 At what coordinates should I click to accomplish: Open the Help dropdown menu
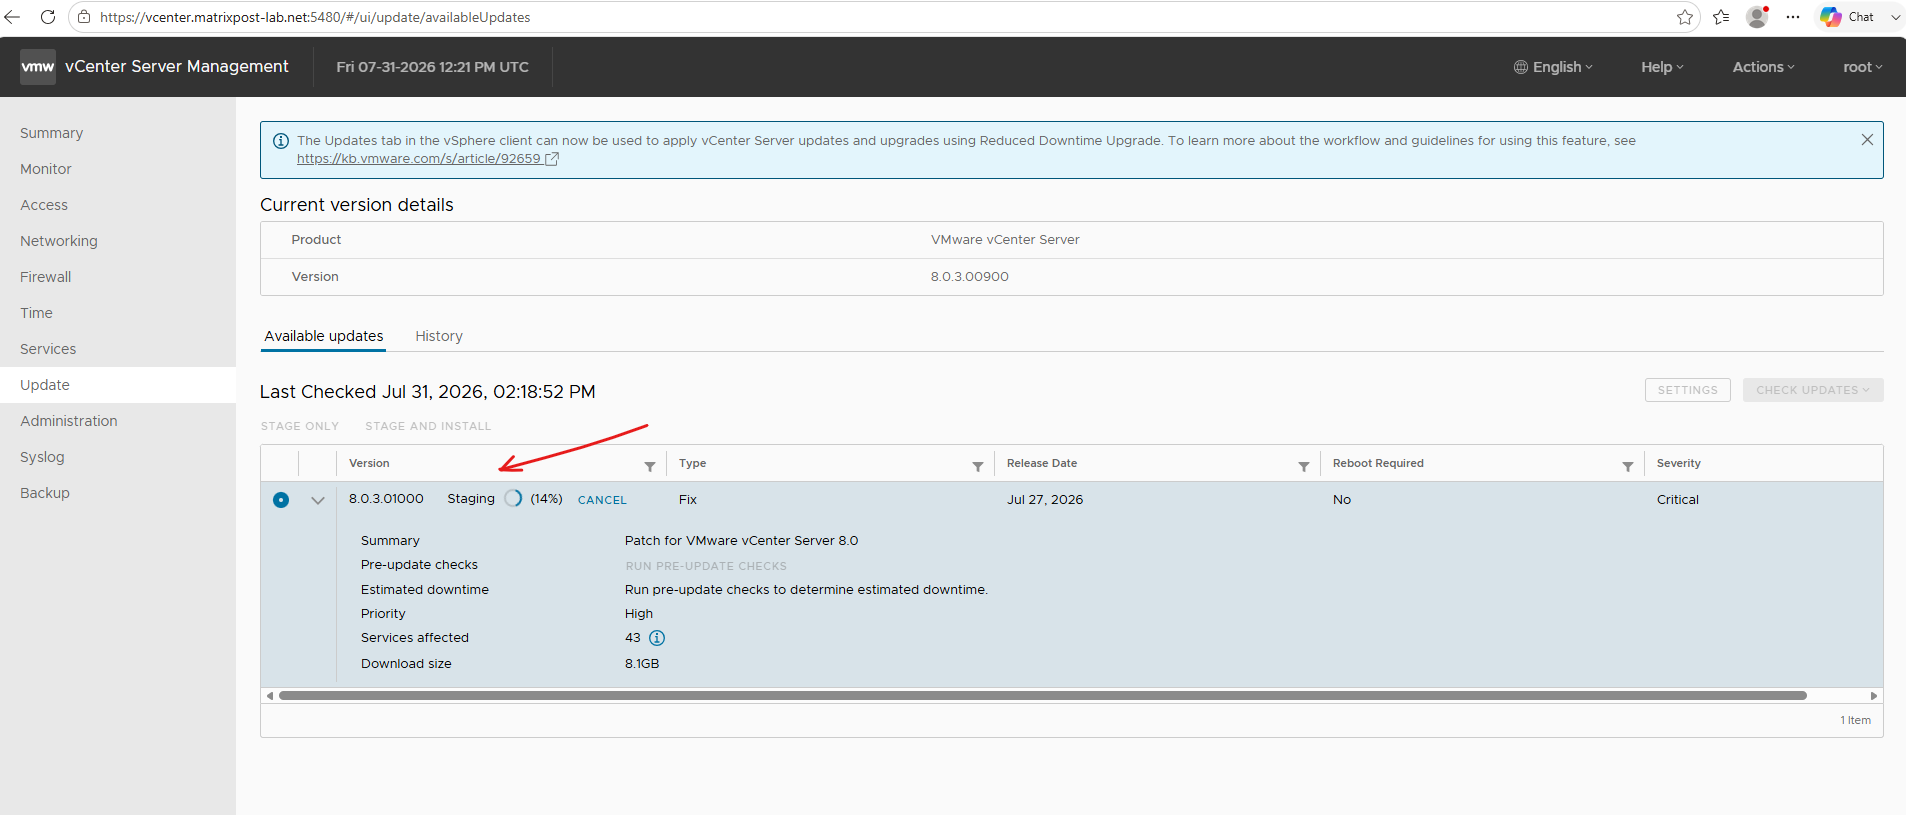click(x=1662, y=67)
